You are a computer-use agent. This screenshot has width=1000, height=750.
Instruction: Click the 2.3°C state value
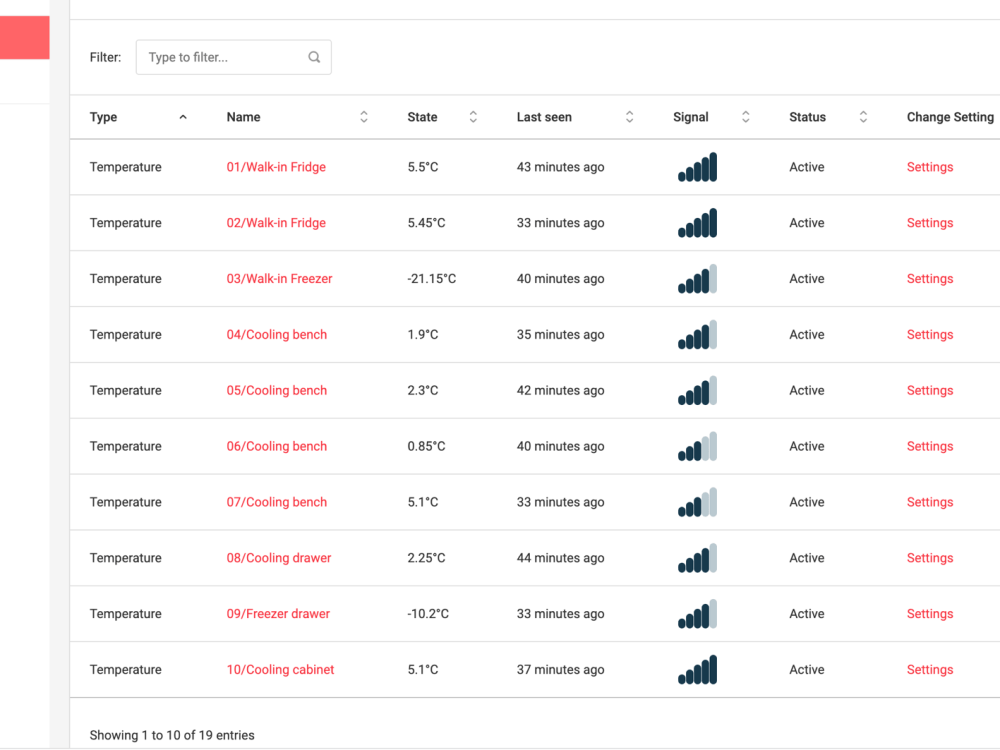click(x=423, y=390)
